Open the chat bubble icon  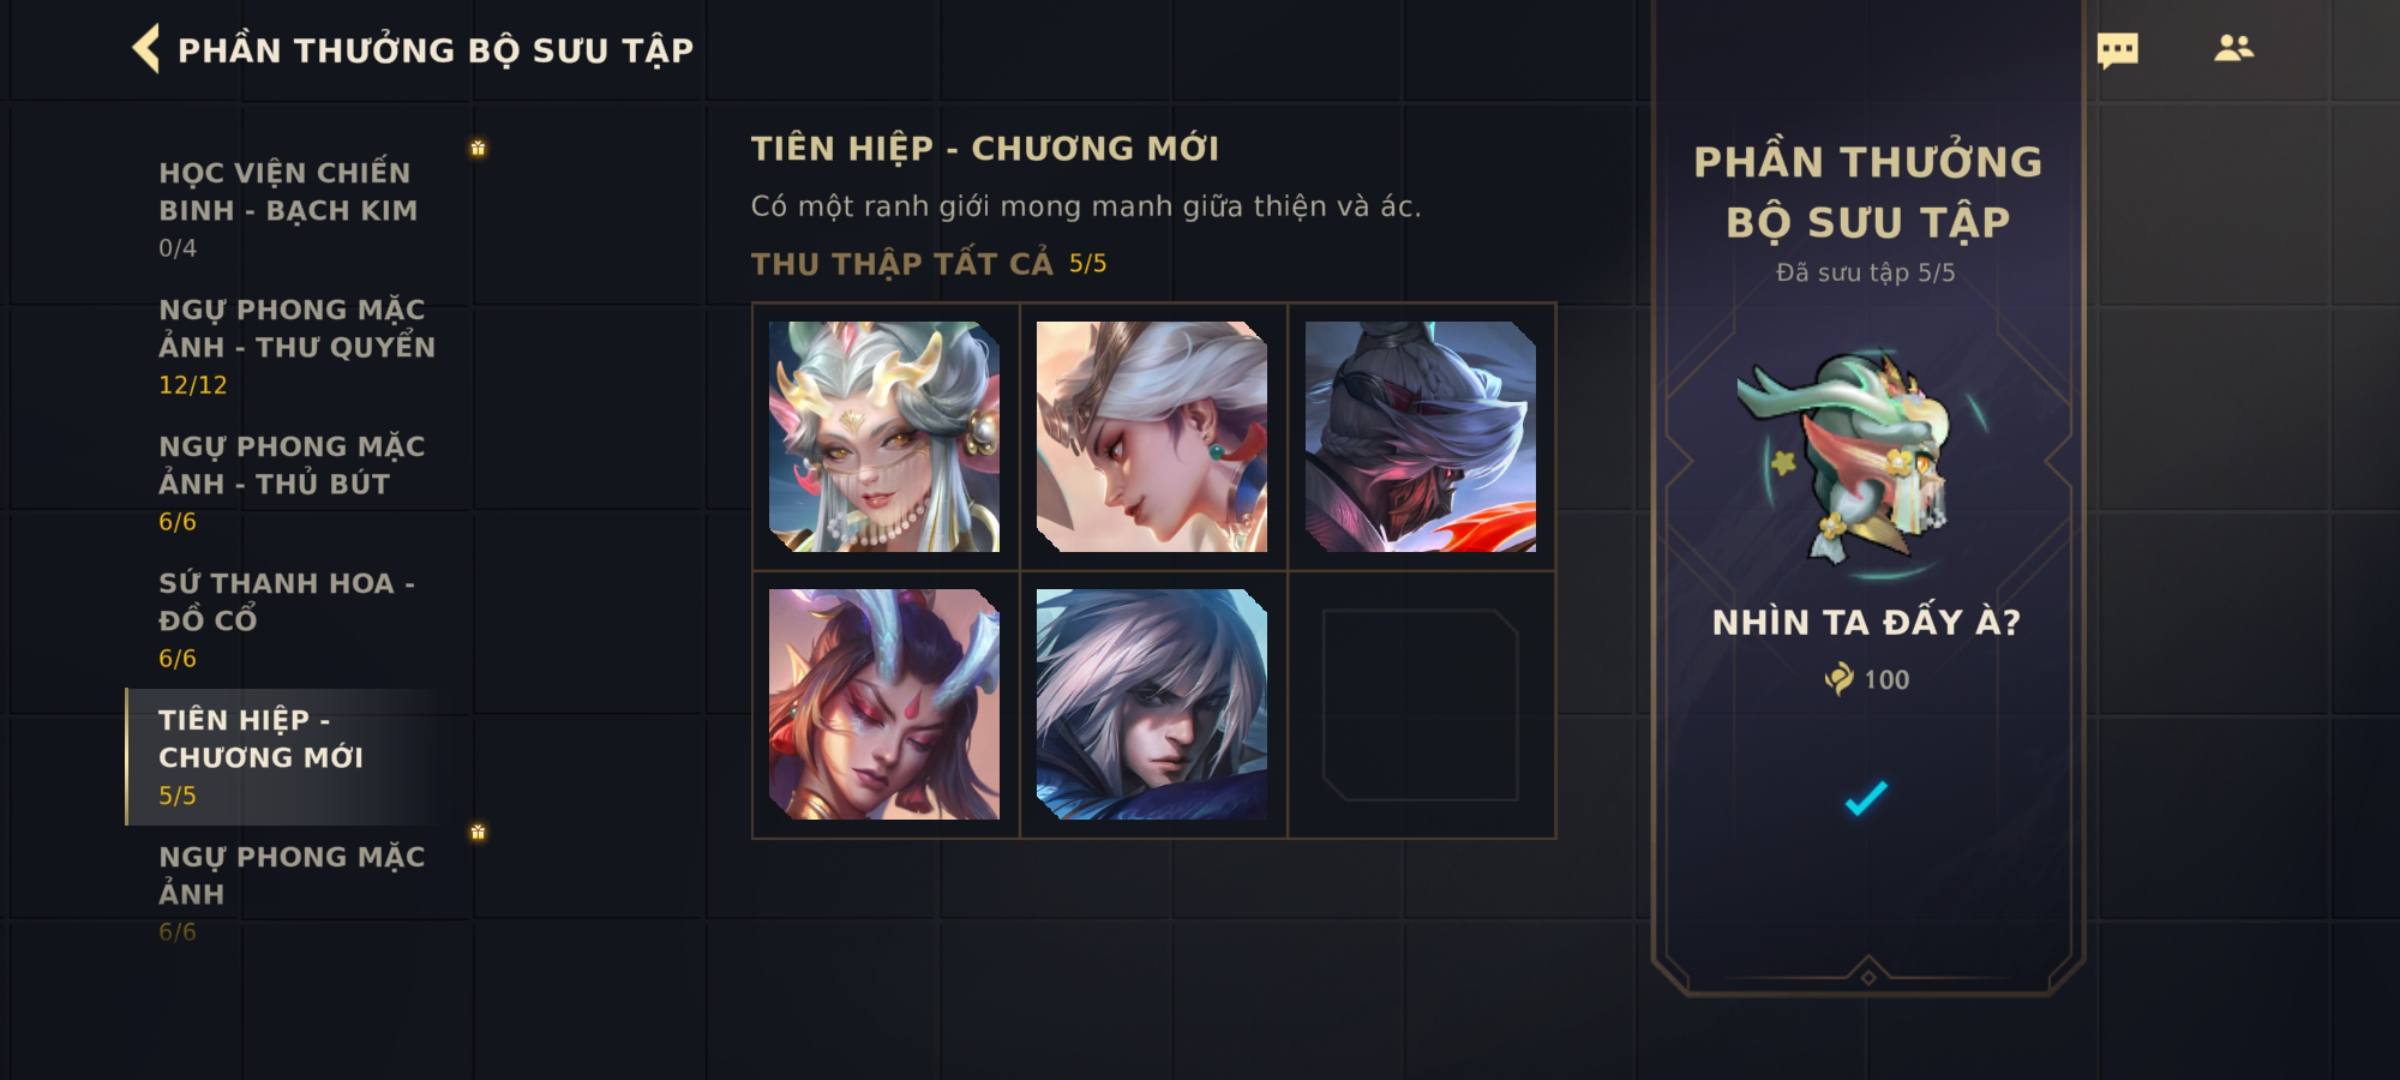pos(2117,50)
